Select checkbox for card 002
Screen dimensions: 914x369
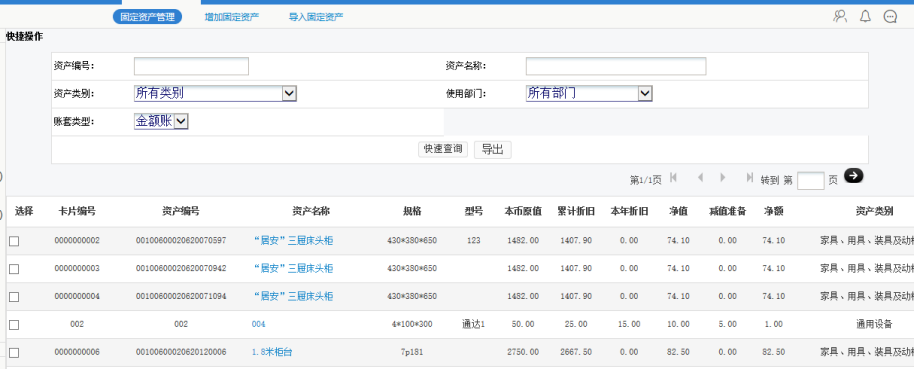[14, 325]
